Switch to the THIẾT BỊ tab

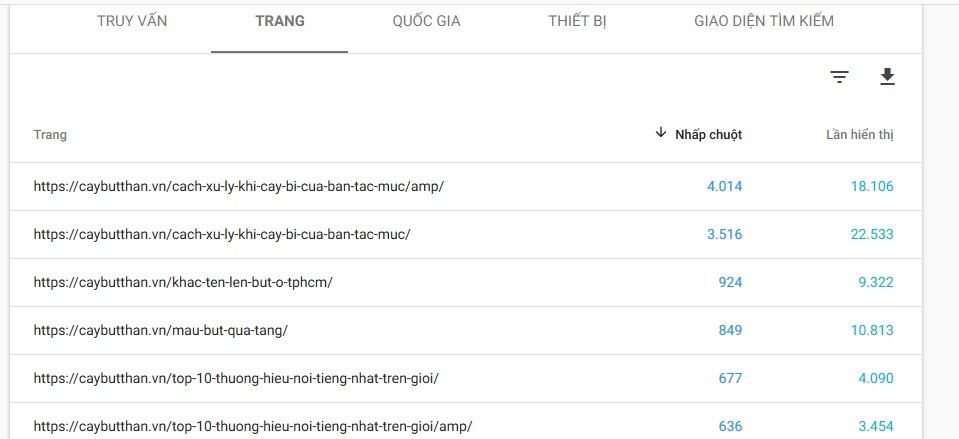[x=577, y=21]
